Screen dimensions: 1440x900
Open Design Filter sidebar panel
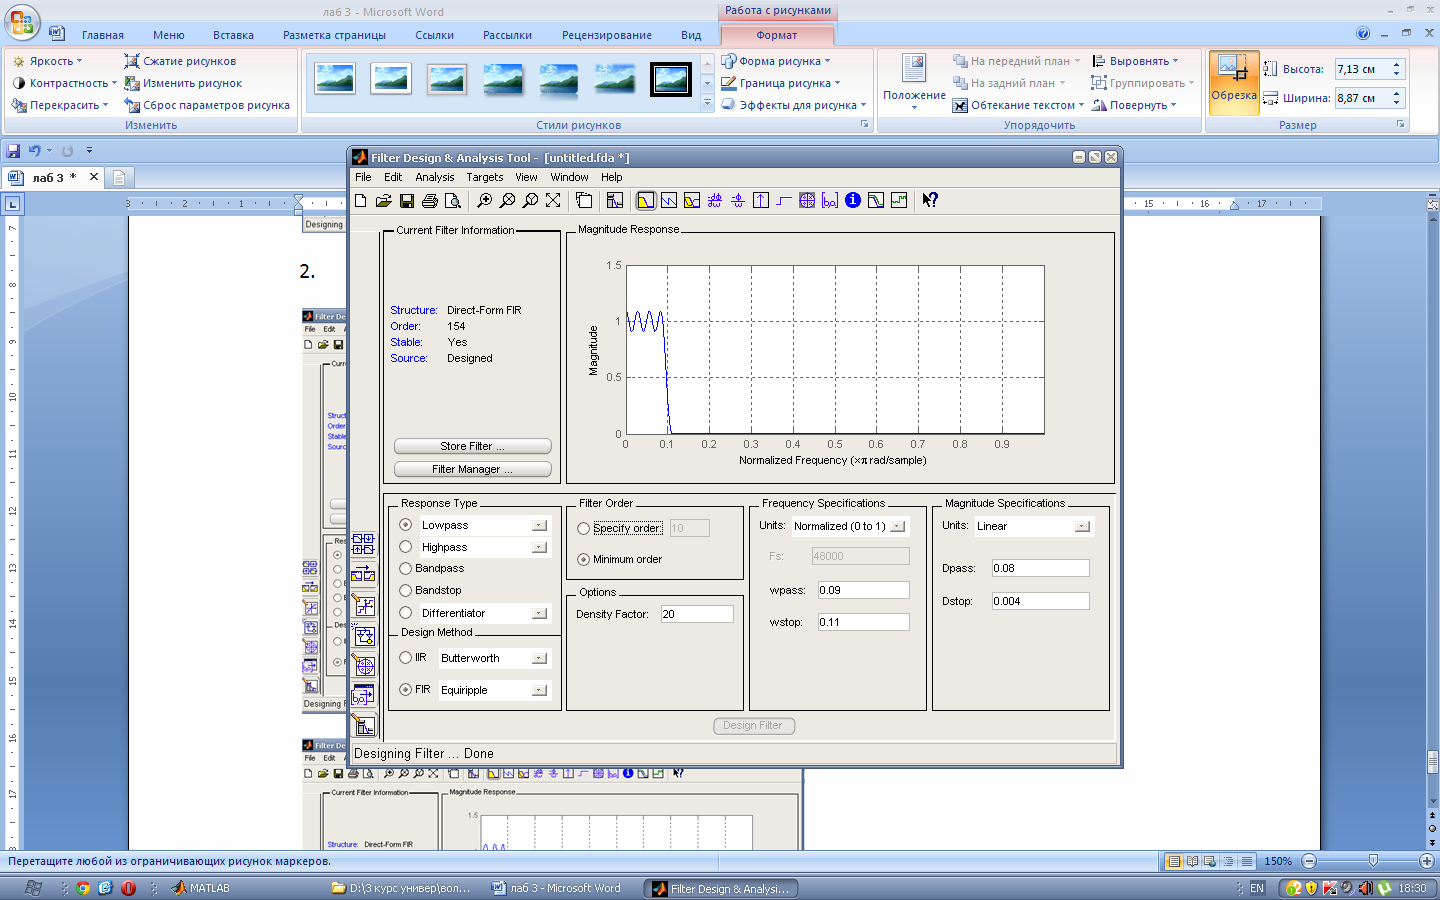coord(363,726)
